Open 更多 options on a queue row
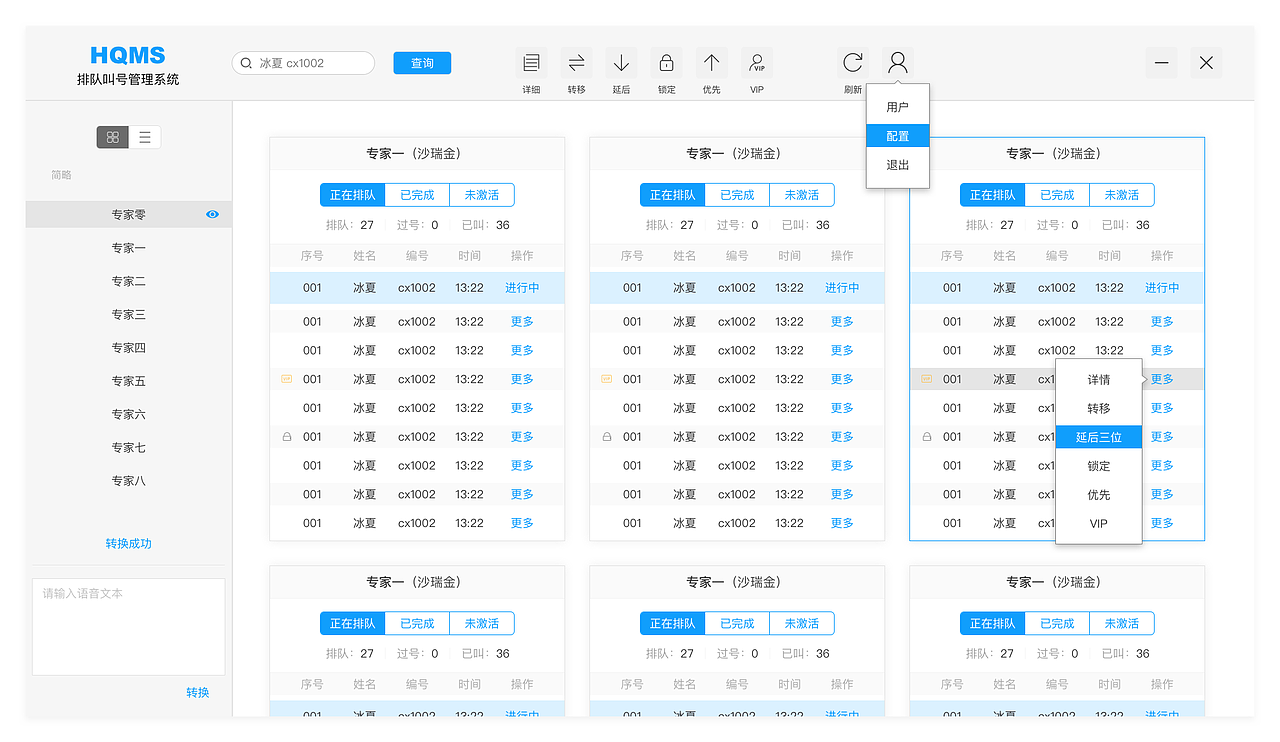The width and height of the screenshot is (1280, 742). pos(521,321)
